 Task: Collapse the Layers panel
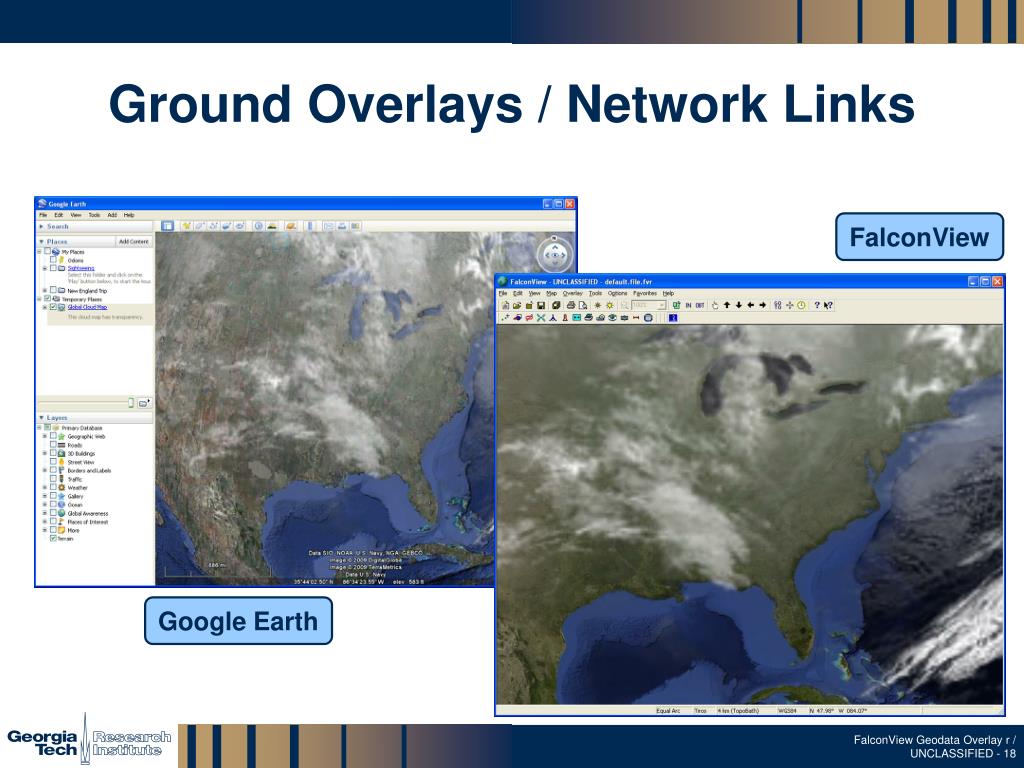(41, 417)
